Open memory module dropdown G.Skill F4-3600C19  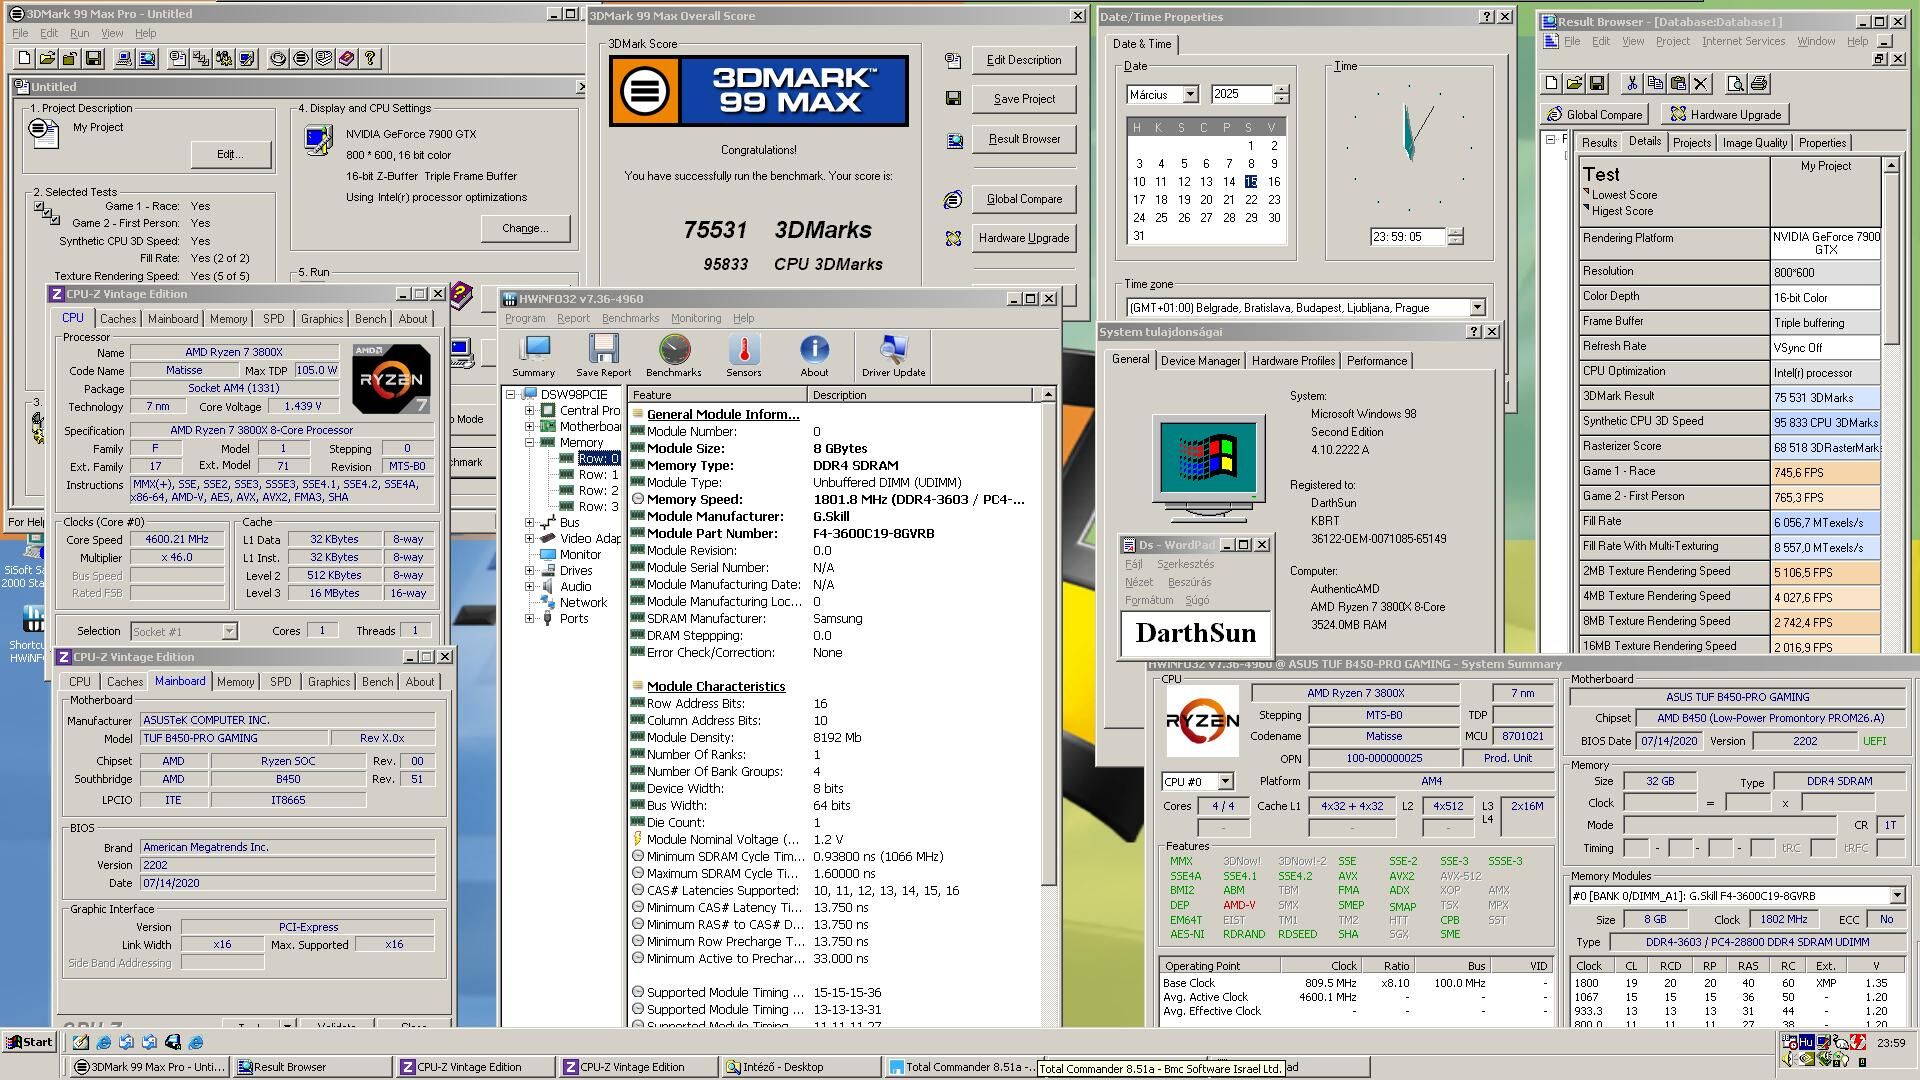coord(1896,896)
